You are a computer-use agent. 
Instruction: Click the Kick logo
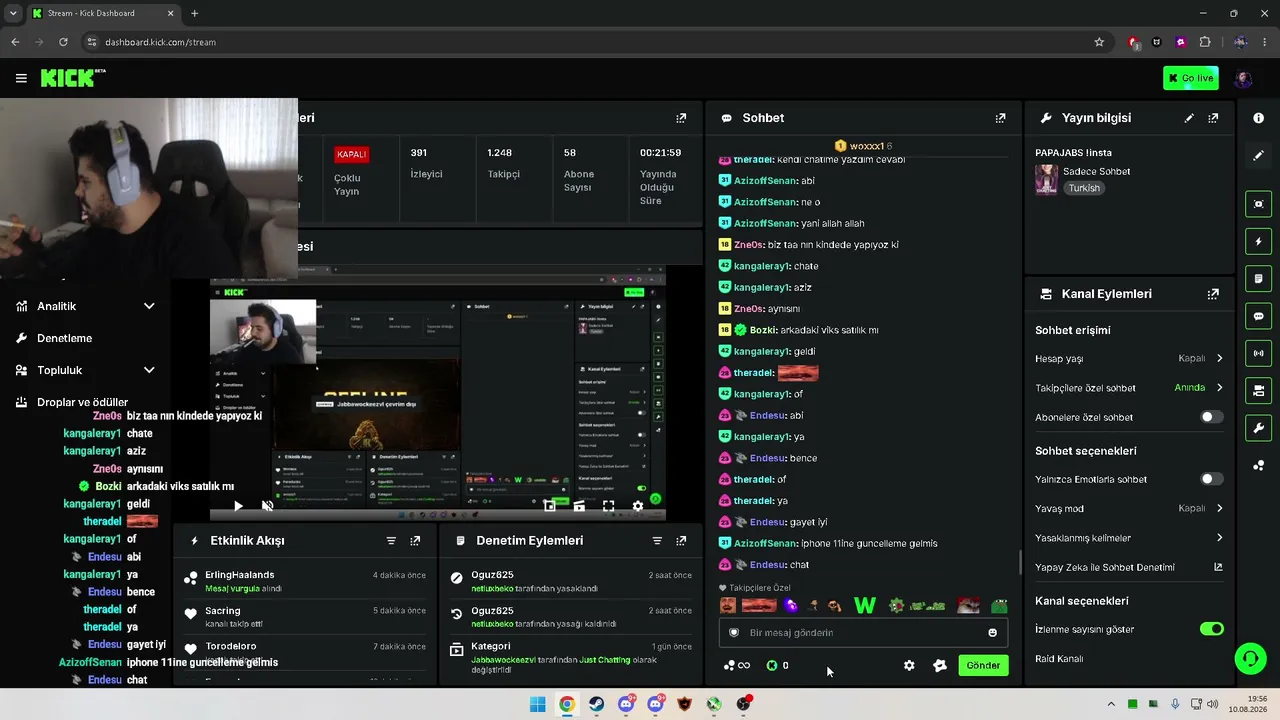73,78
